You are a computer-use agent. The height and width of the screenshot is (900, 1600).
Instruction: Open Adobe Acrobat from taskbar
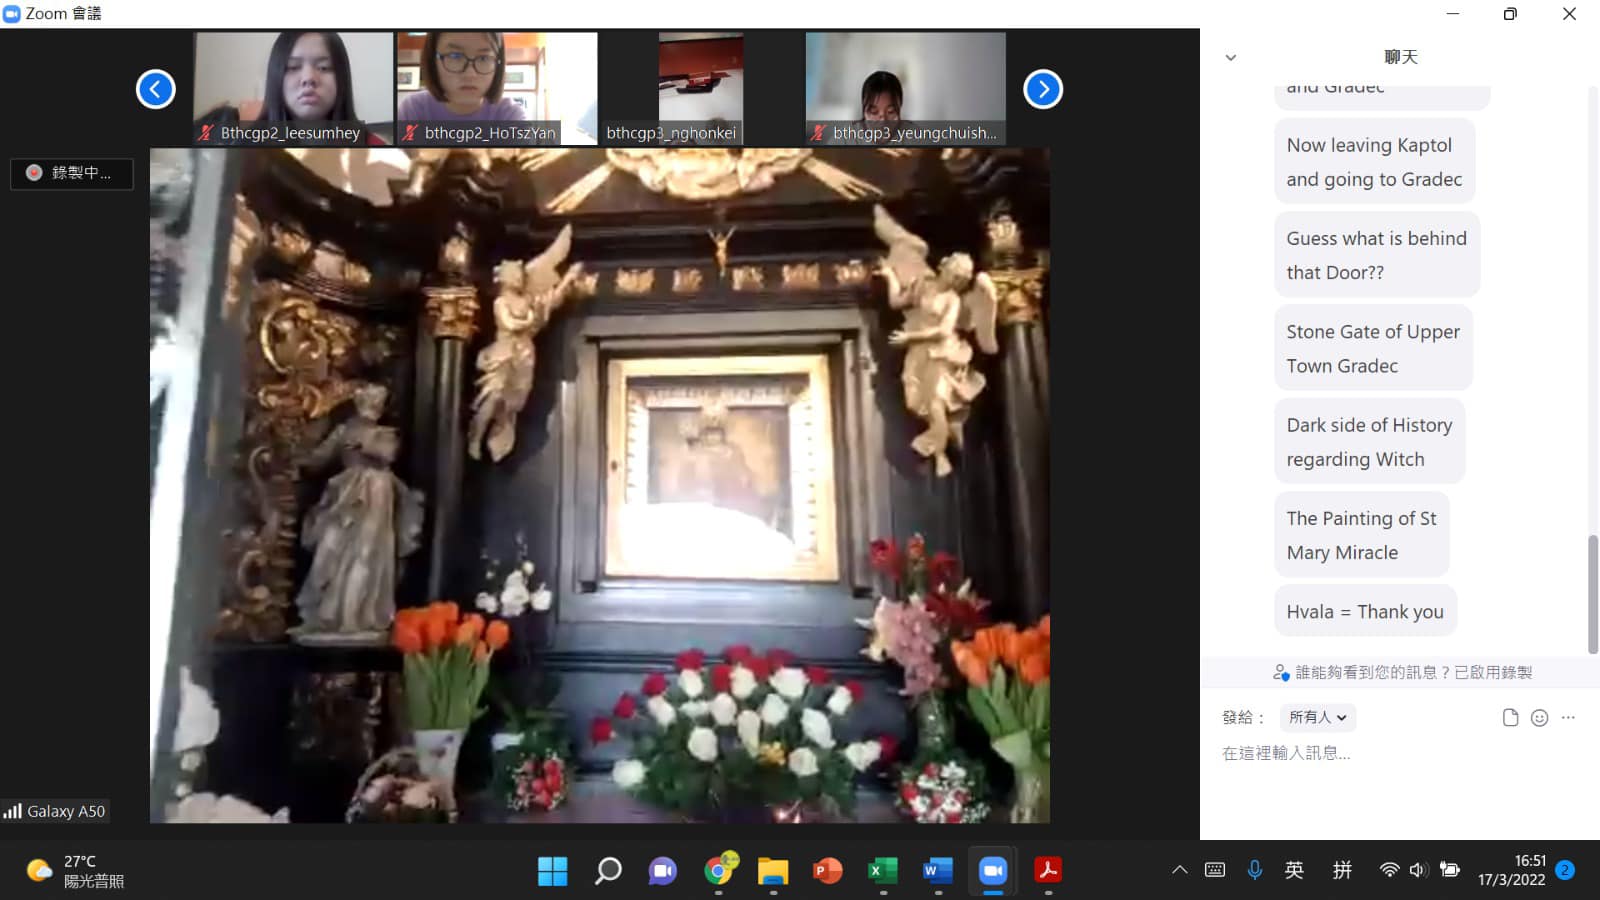pos(1048,871)
